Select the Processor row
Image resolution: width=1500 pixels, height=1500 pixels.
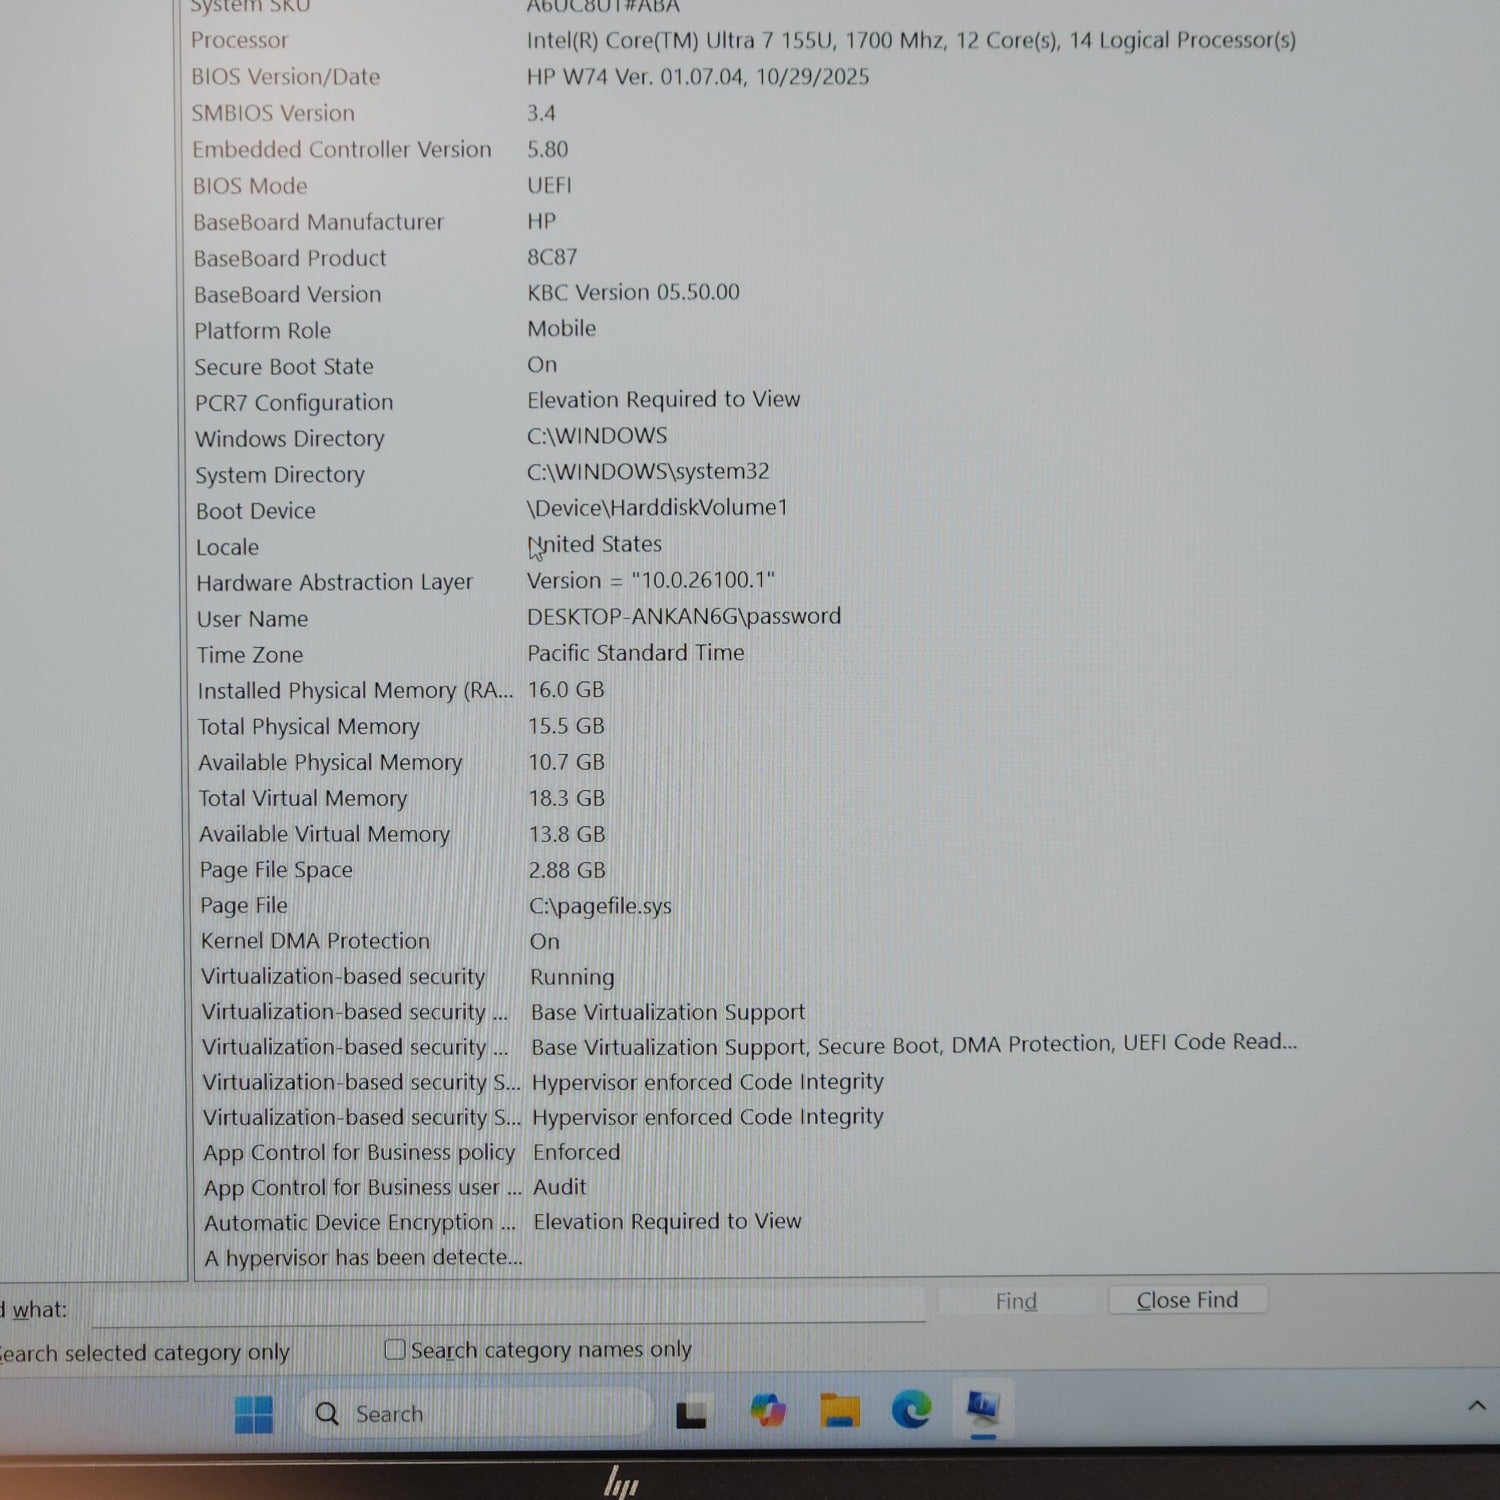pos(240,41)
